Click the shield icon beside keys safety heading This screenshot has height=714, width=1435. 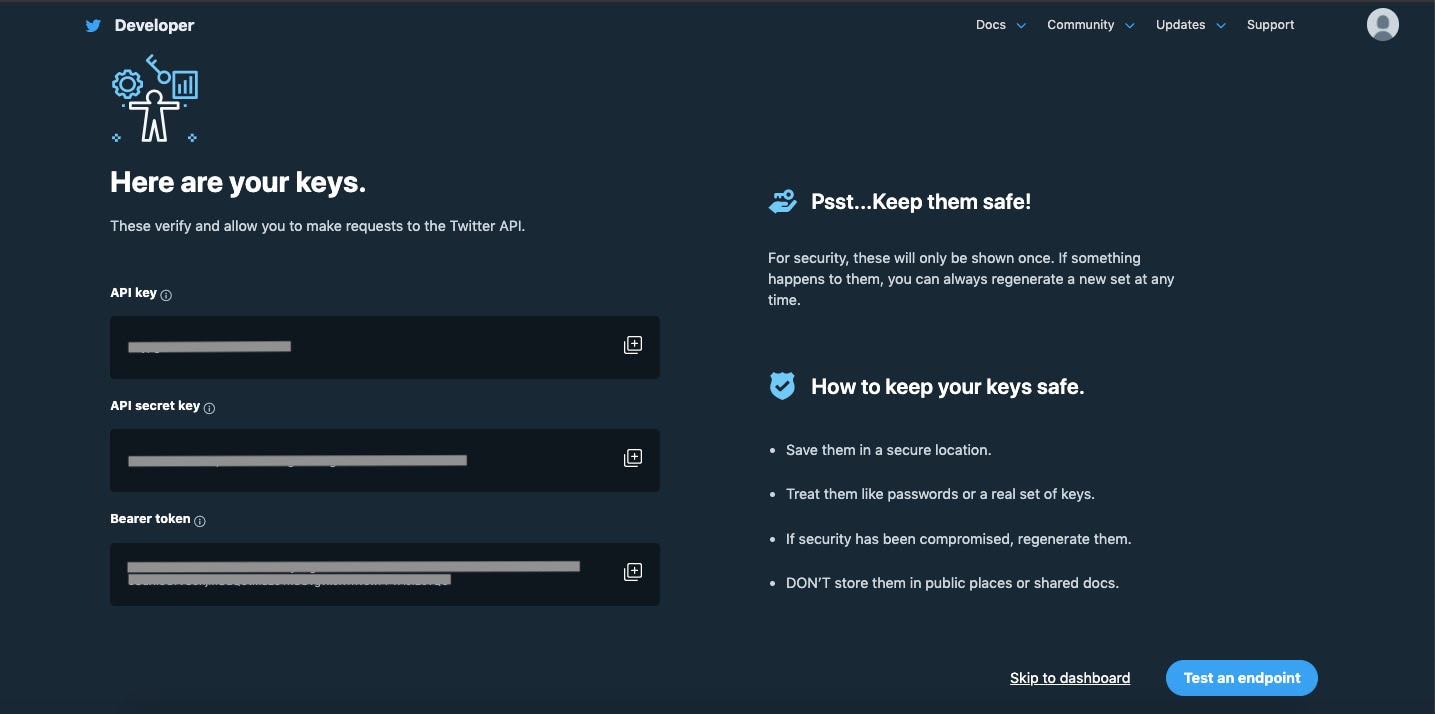(x=782, y=386)
